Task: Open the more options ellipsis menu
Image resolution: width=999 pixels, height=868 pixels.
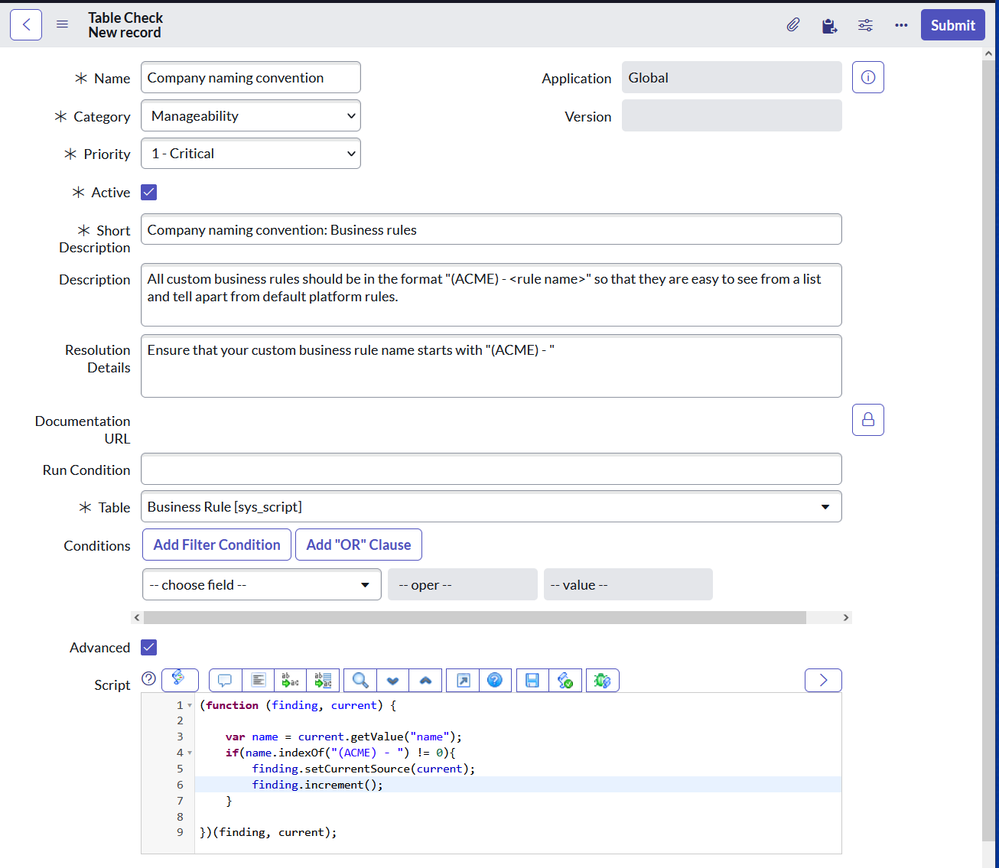Action: click(901, 25)
